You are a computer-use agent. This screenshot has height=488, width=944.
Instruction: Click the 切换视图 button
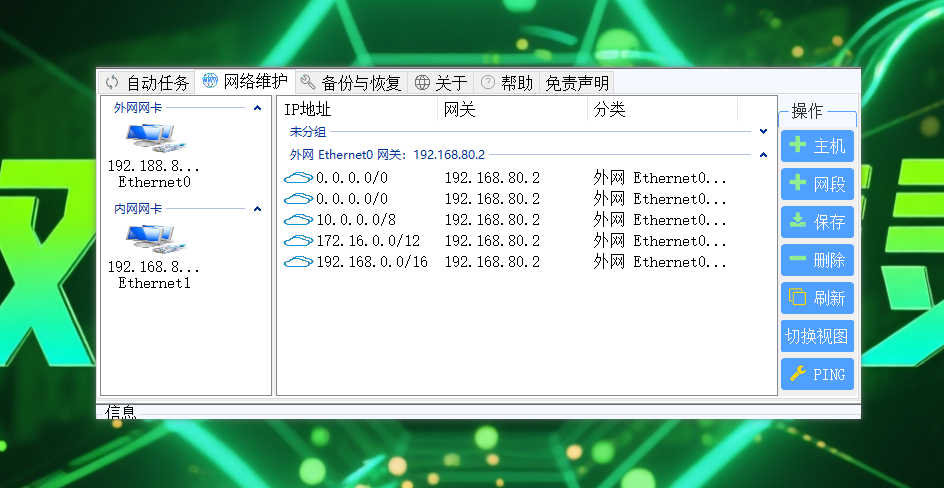pos(817,336)
